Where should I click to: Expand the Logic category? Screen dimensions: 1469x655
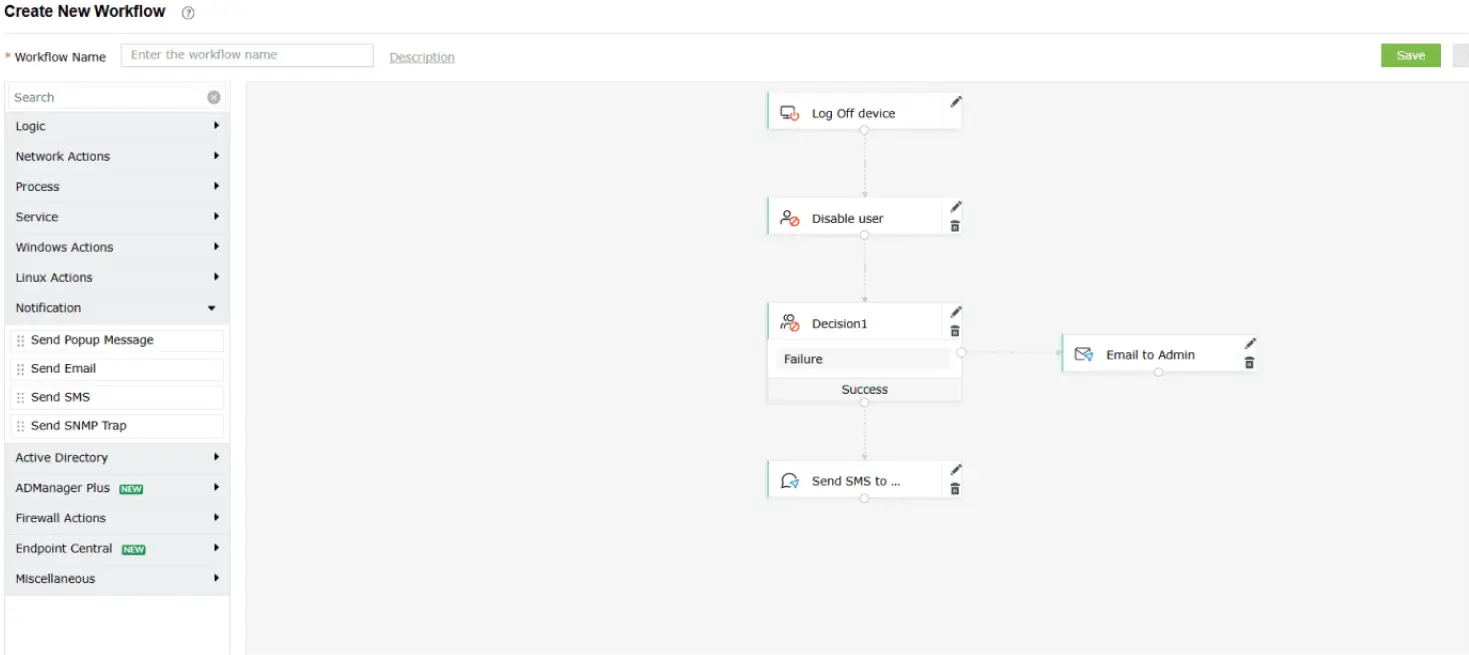click(115, 126)
